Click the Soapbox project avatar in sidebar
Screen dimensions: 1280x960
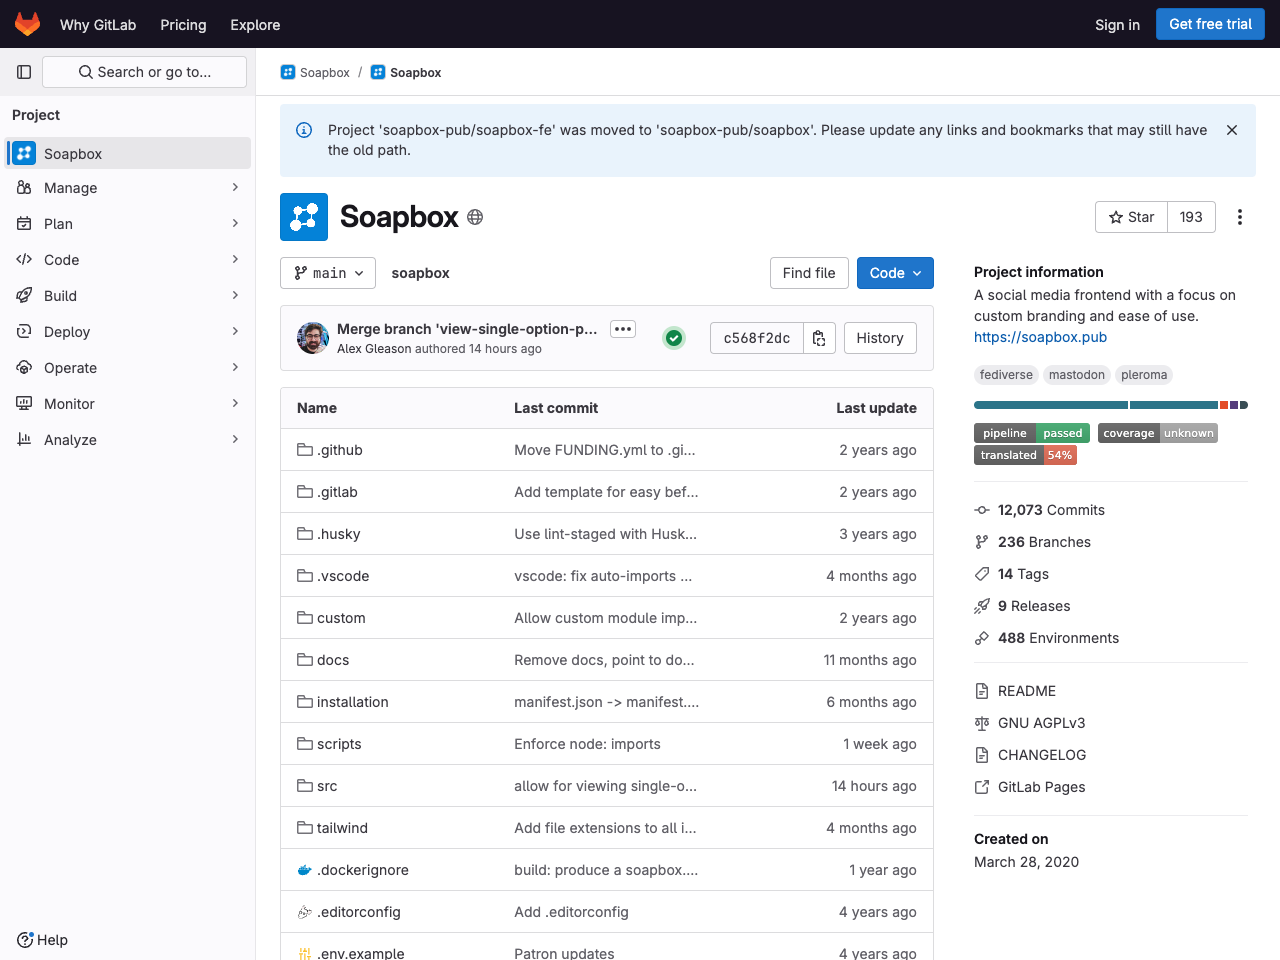(x=24, y=153)
